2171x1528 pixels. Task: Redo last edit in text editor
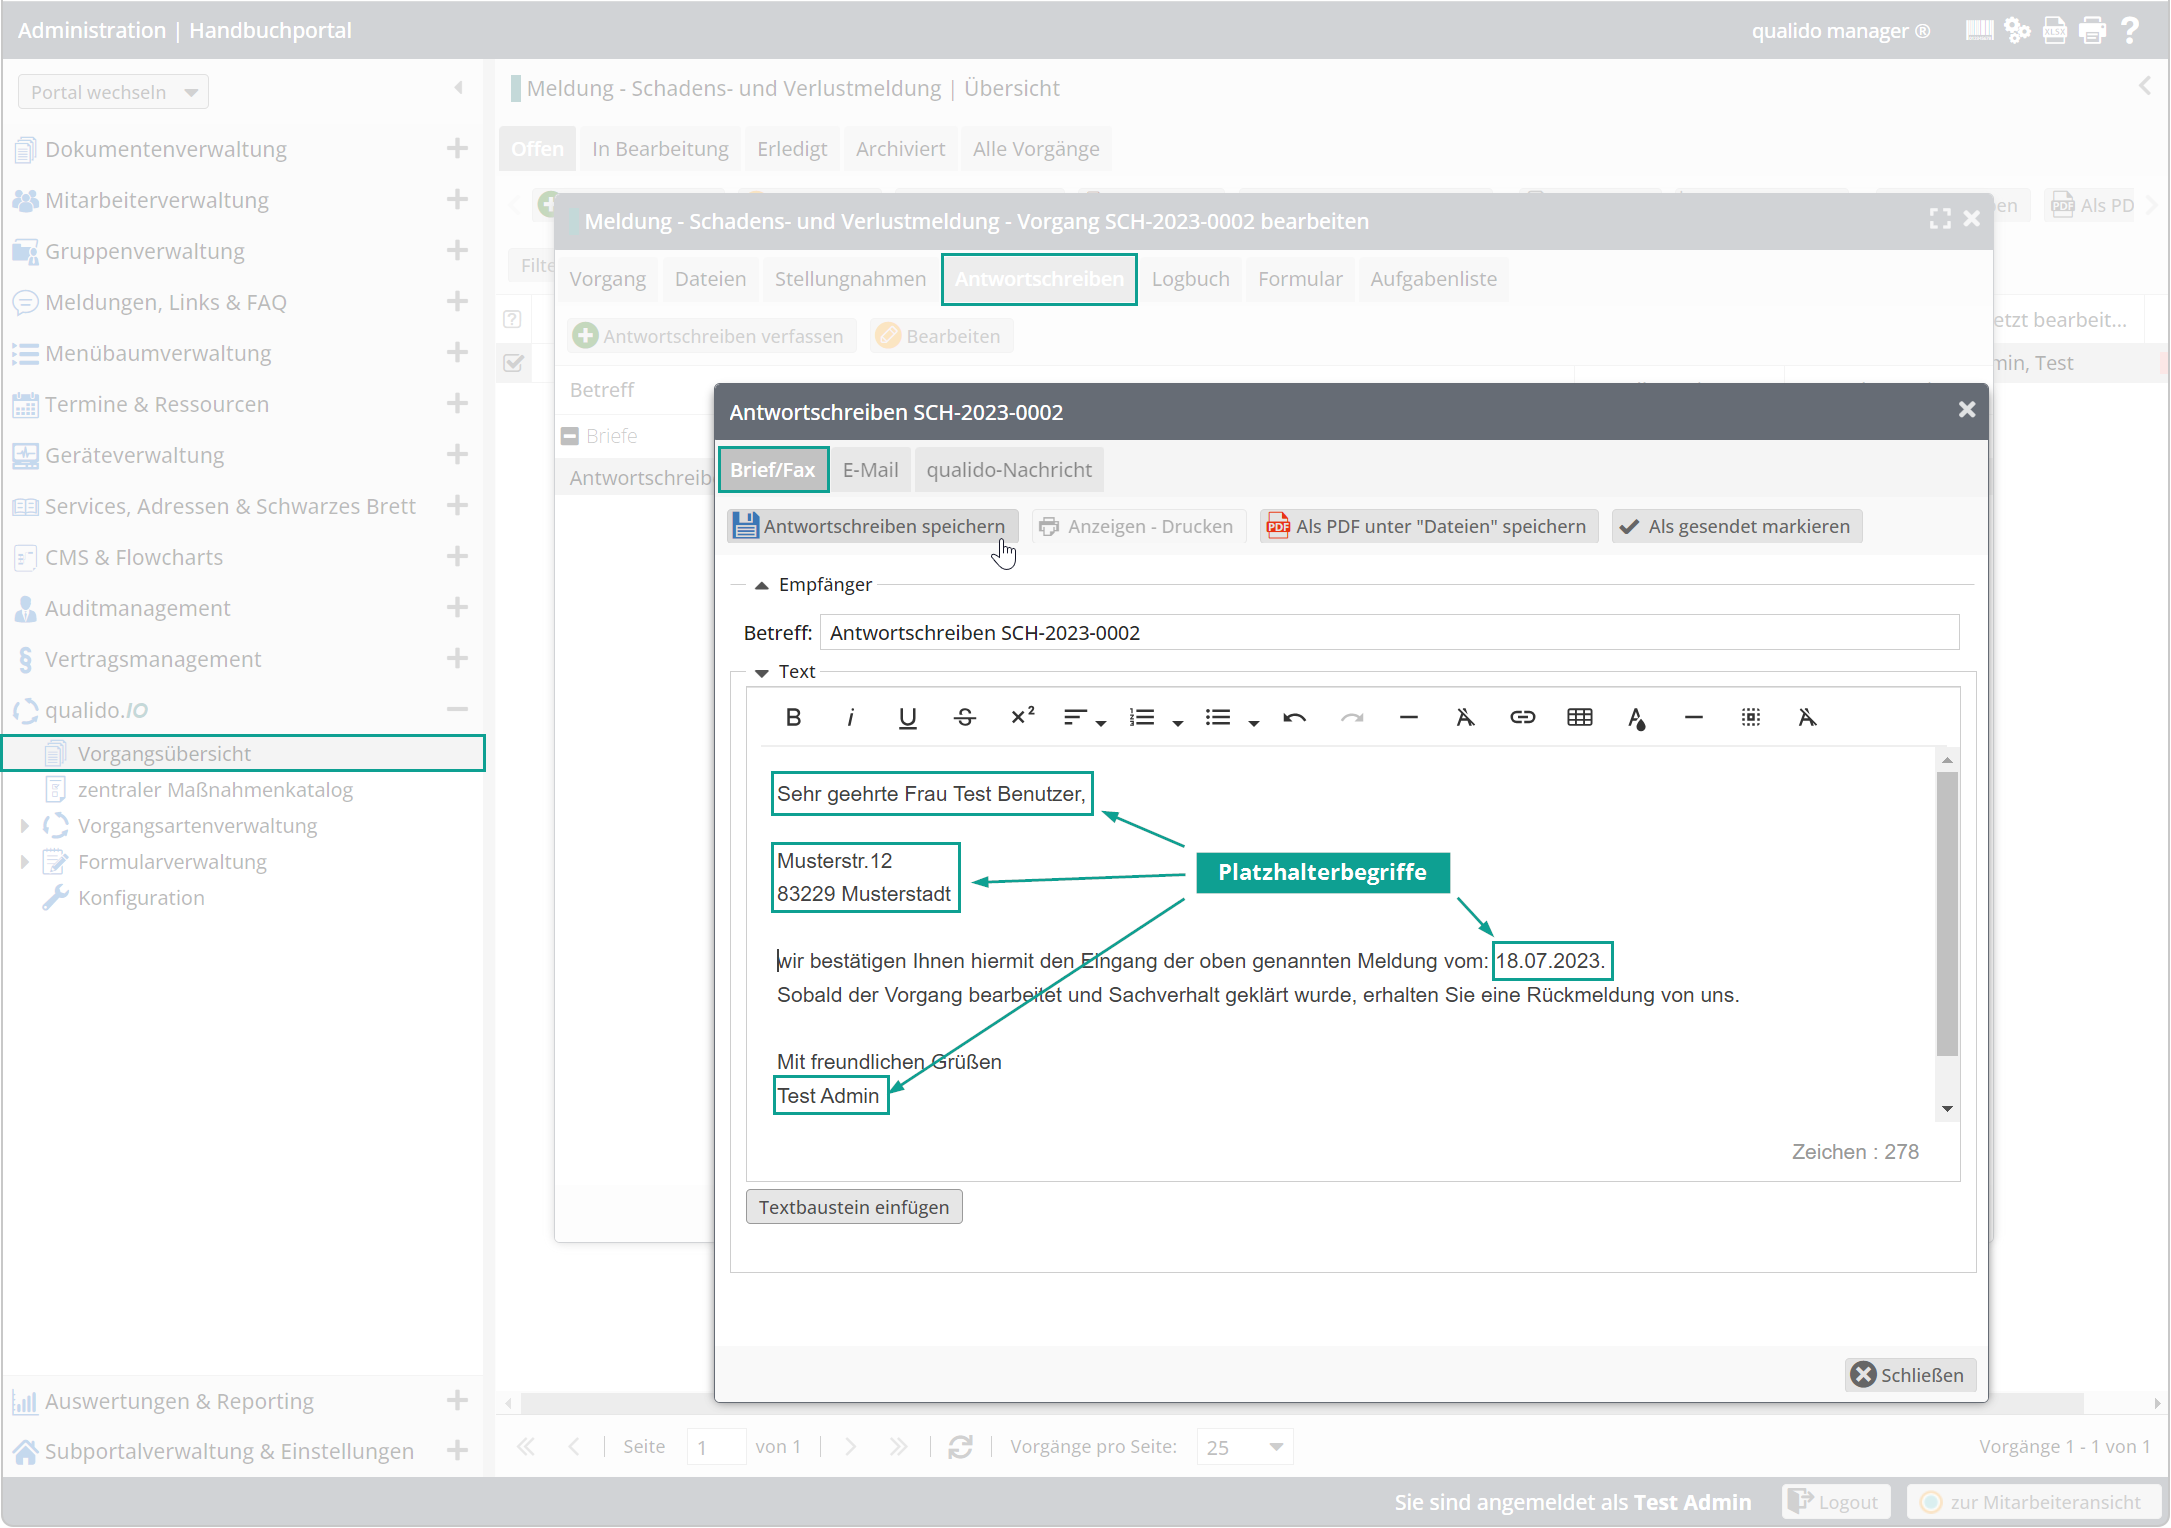tap(1352, 717)
